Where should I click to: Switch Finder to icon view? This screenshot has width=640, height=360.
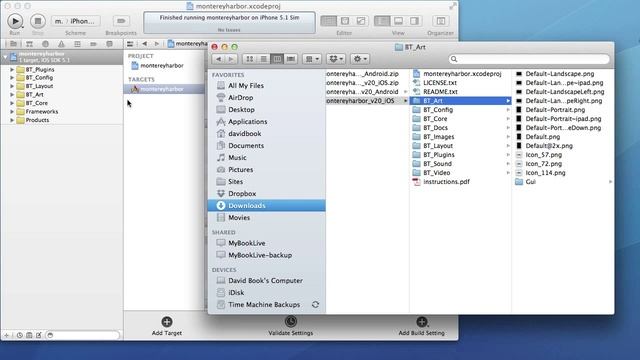tap(249, 59)
